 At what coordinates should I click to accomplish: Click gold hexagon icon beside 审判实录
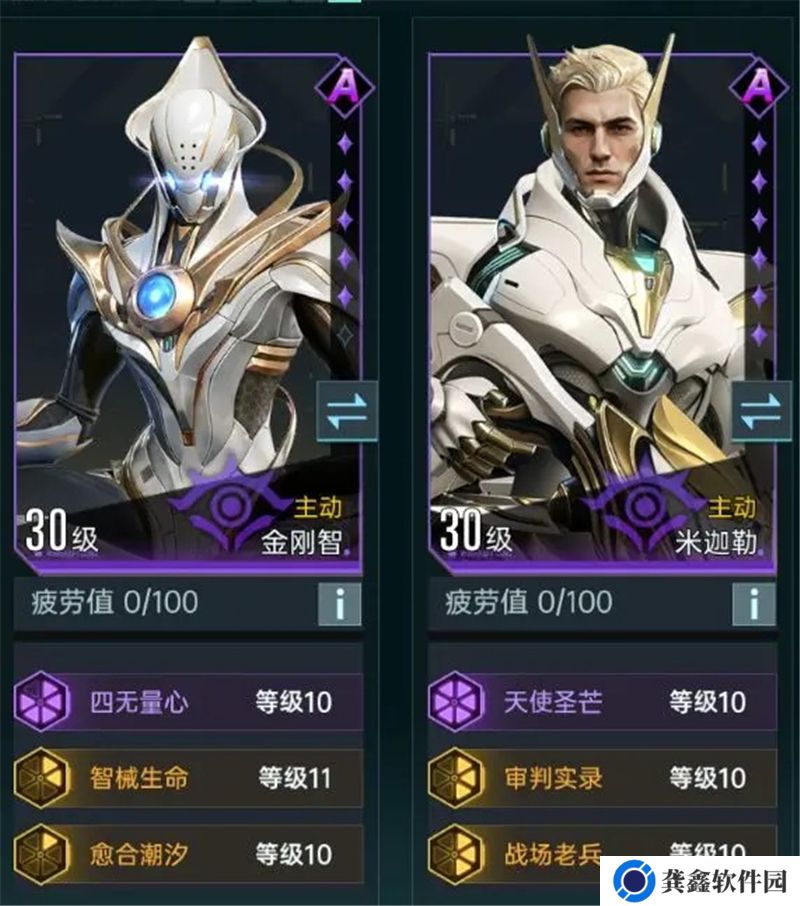(456, 778)
